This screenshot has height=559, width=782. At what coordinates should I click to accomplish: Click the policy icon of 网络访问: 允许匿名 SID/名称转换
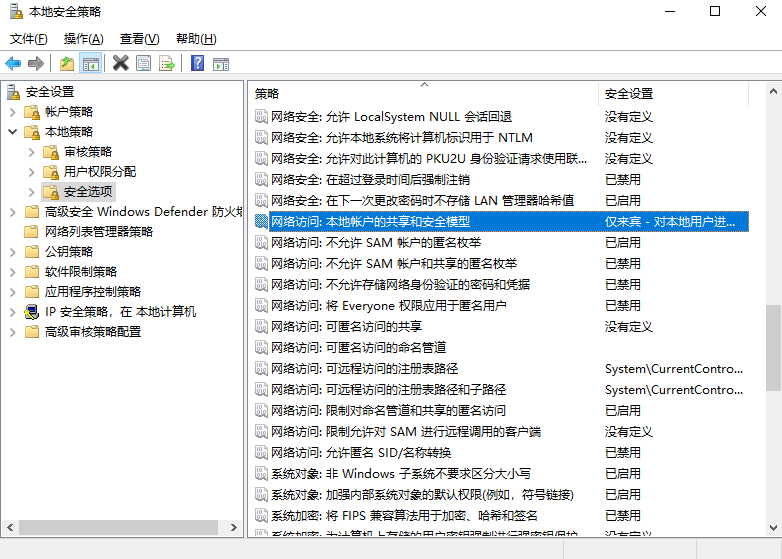click(261, 453)
